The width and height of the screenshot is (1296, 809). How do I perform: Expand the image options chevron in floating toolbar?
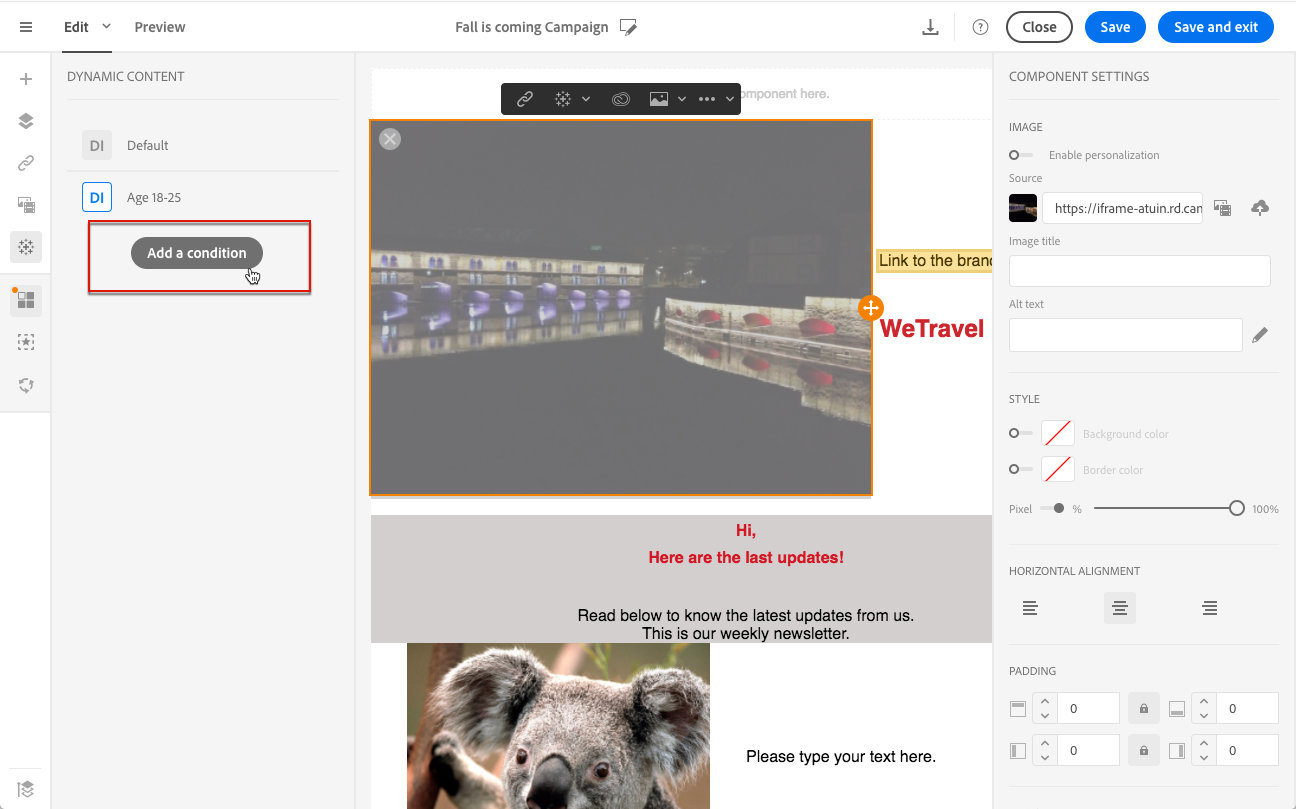682,99
